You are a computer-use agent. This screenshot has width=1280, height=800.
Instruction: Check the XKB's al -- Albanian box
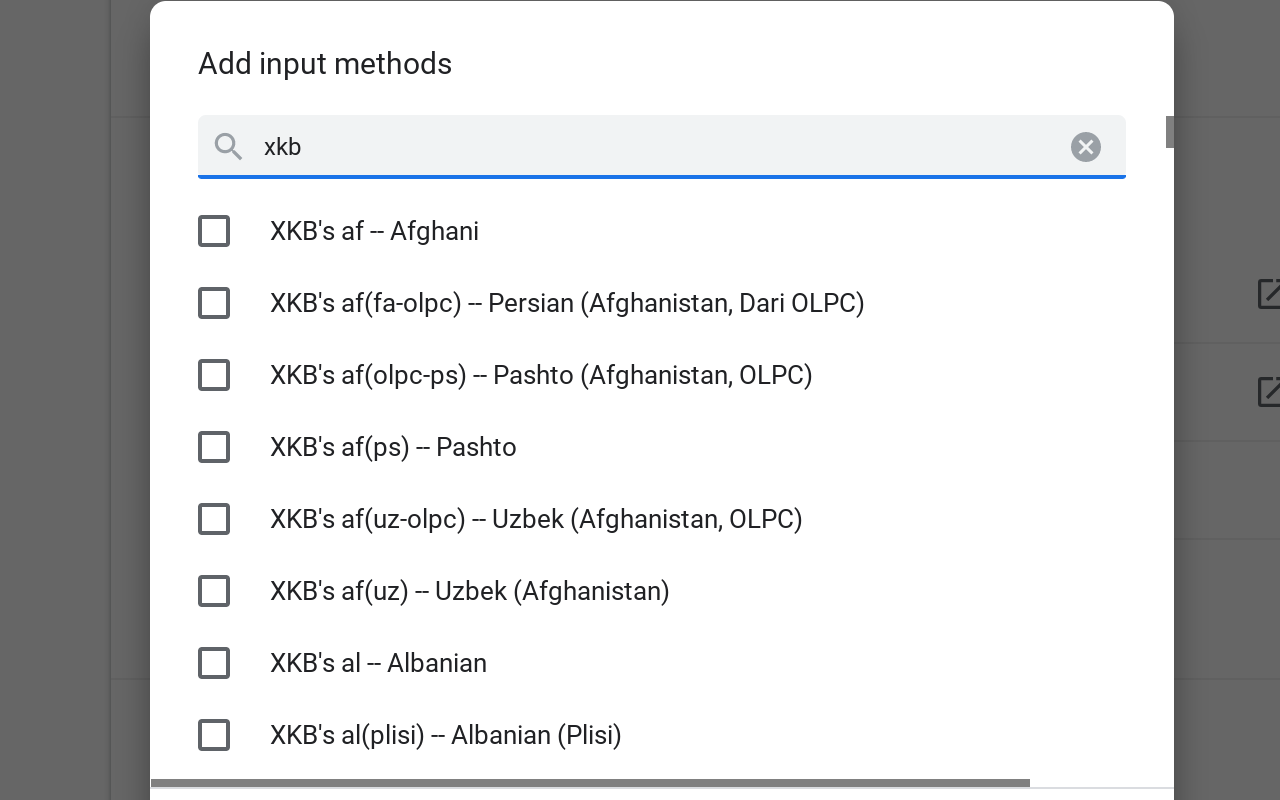coord(214,663)
